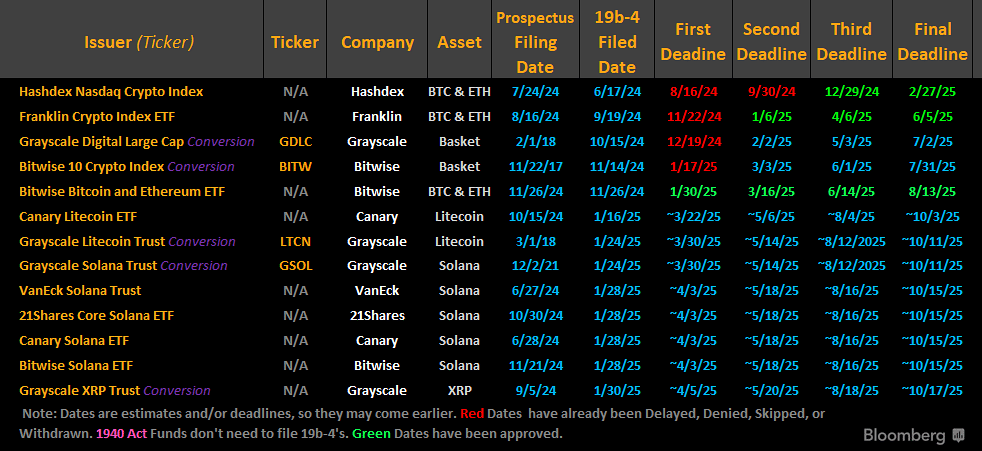This screenshot has height=451, width=982.
Task: Click the Bloomberg terminal icon
Action: tap(958, 436)
